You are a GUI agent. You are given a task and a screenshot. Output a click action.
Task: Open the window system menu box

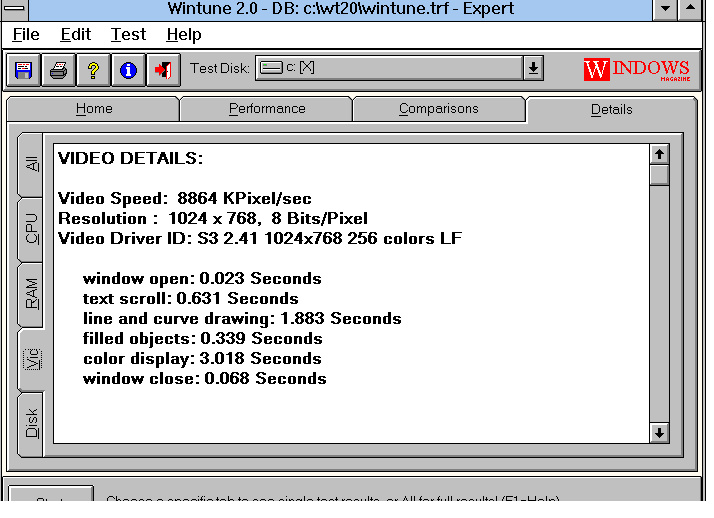[15, 9]
